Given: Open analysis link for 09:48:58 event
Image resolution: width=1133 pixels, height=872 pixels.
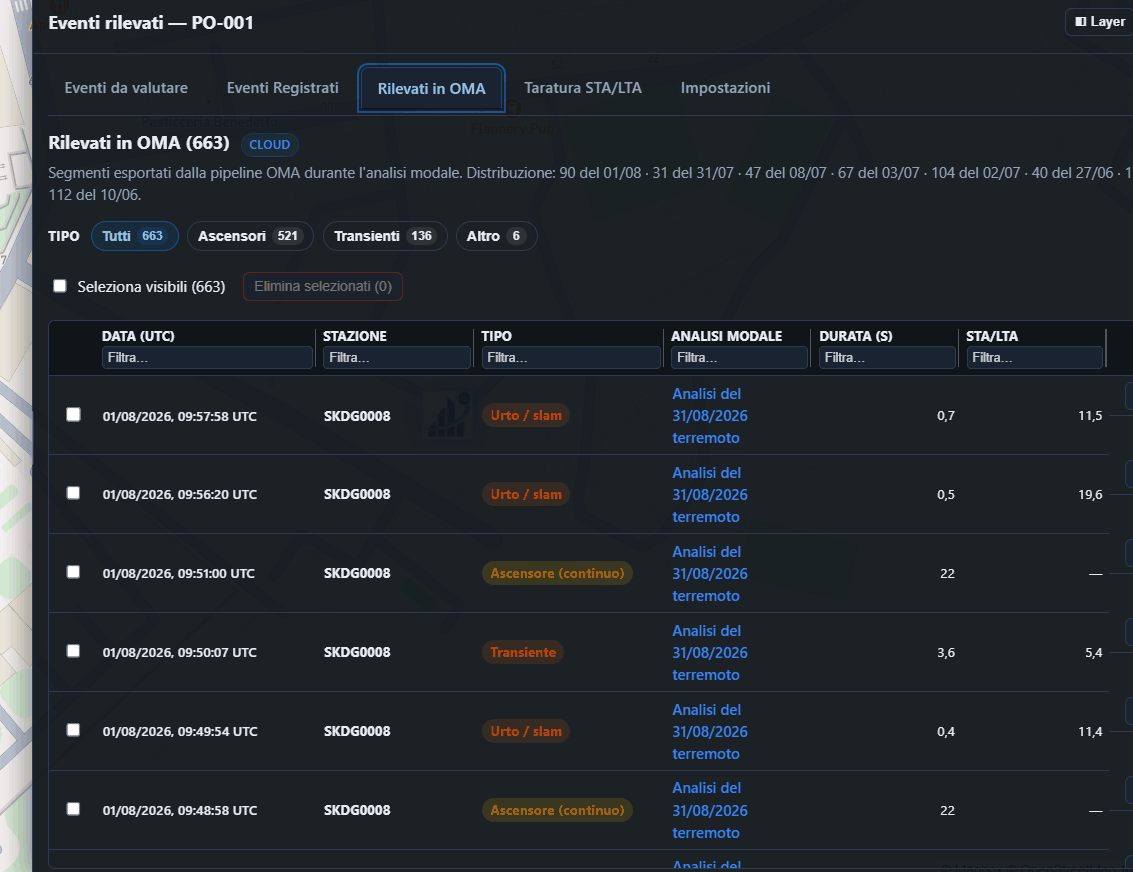Looking at the screenshot, I should click(710, 811).
